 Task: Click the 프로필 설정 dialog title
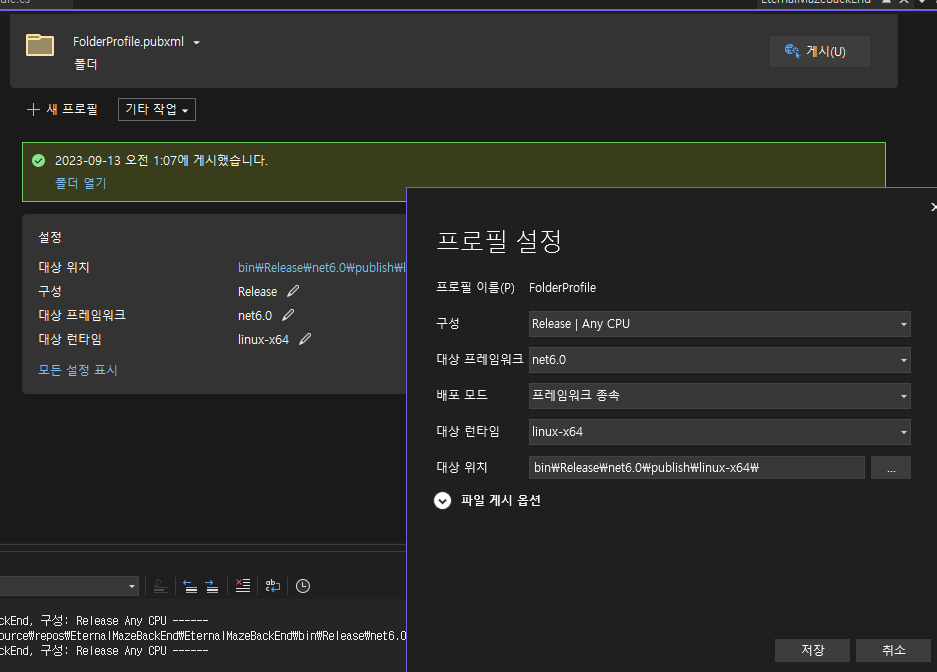499,241
